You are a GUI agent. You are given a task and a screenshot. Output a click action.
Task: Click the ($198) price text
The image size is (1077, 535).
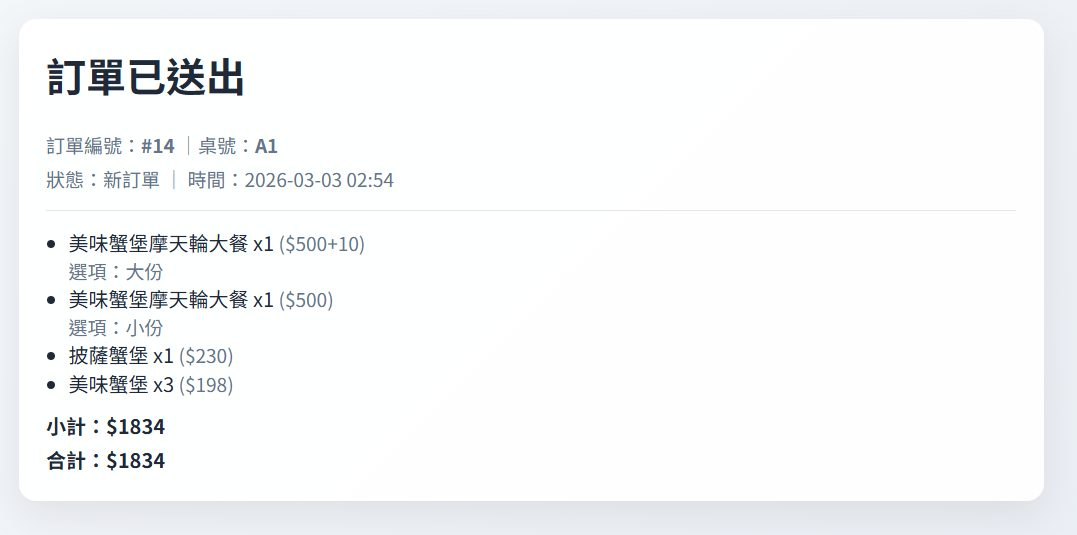(206, 384)
